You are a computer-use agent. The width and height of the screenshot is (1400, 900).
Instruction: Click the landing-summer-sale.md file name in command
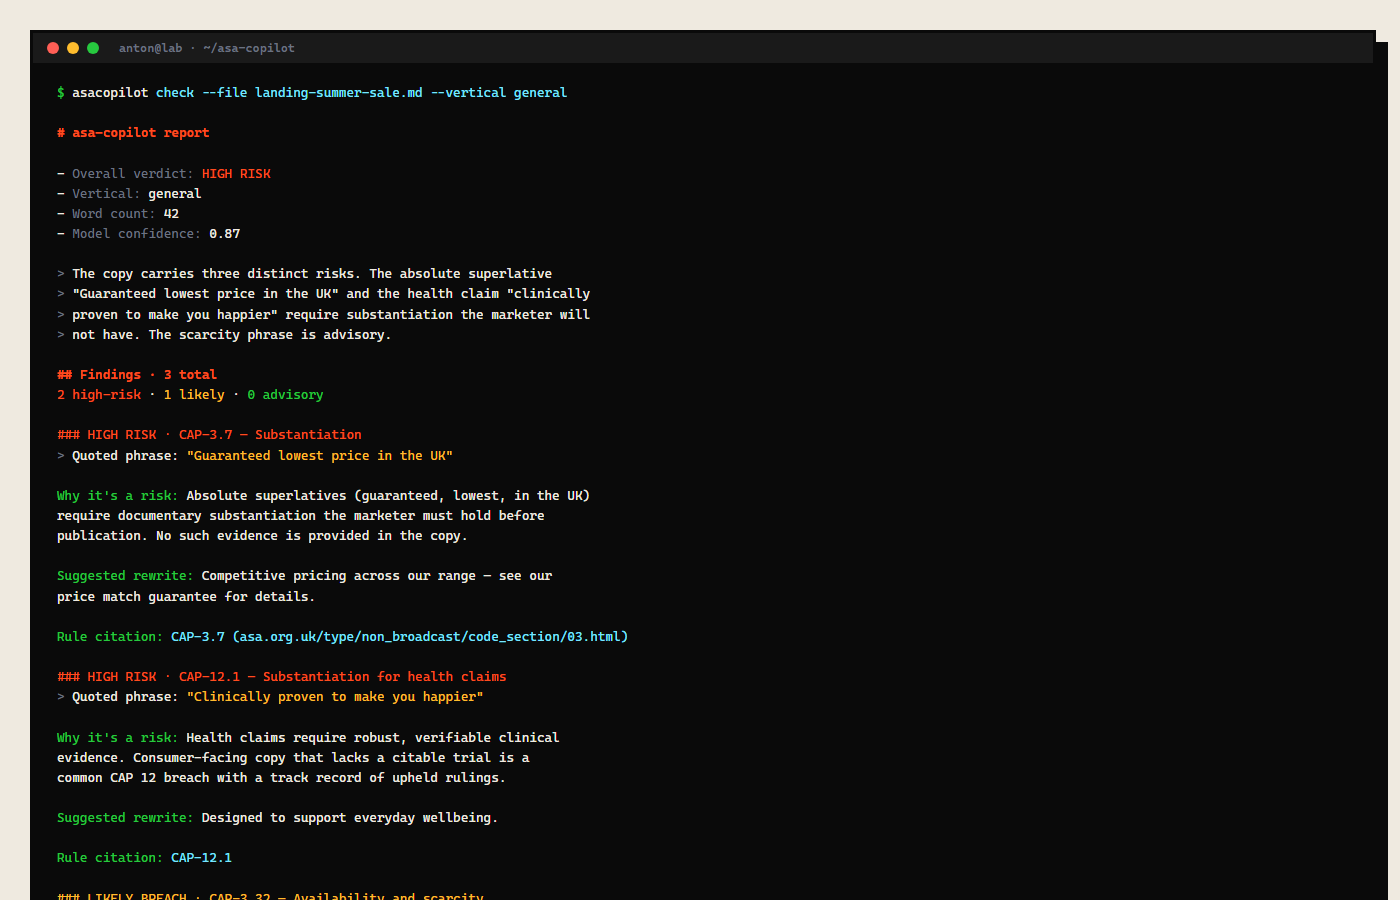(x=339, y=93)
